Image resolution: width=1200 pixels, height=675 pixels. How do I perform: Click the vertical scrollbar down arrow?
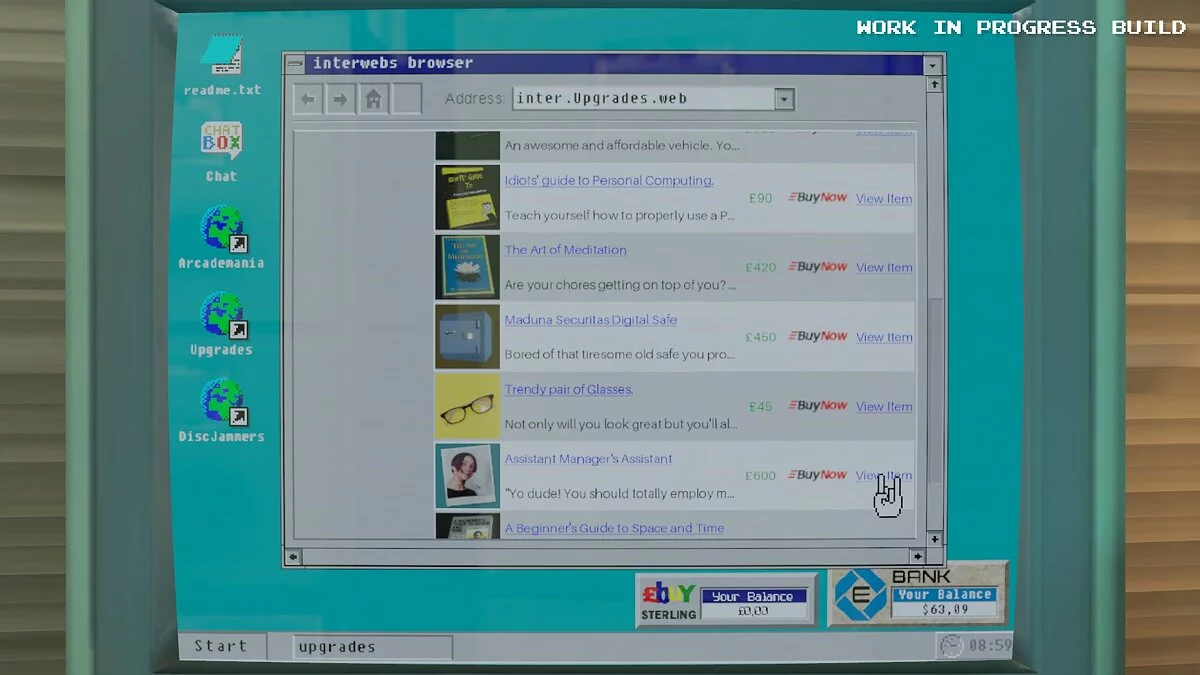(935, 539)
